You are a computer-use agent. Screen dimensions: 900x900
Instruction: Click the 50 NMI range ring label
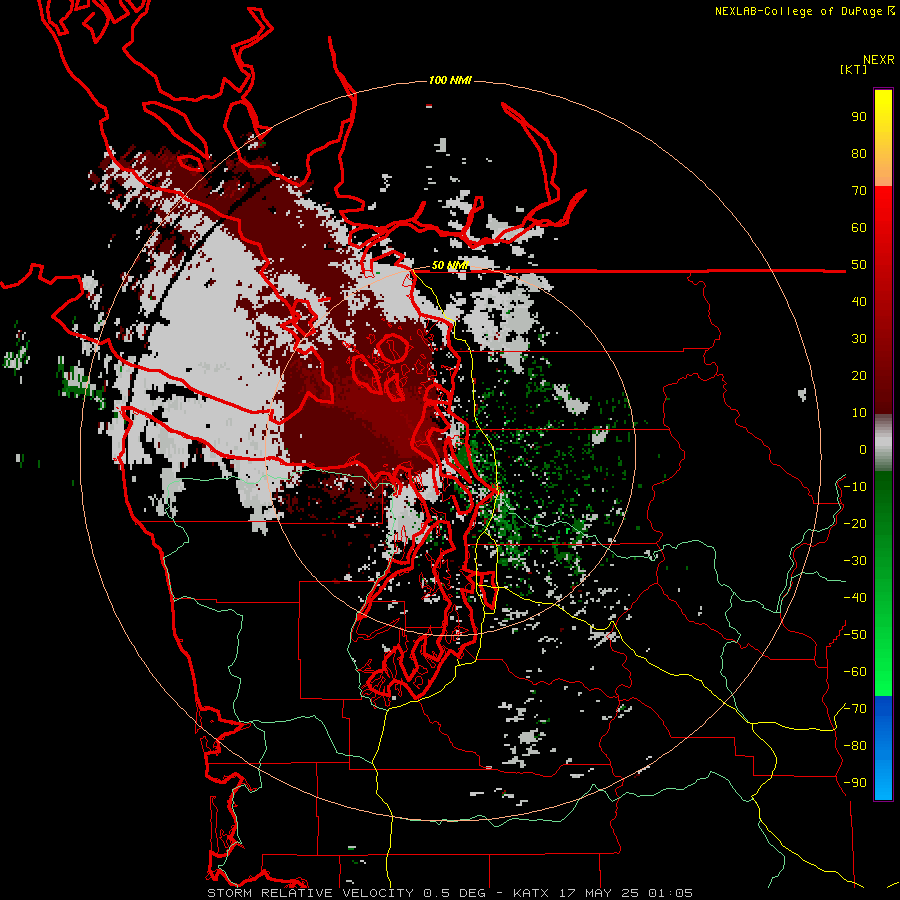click(x=450, y=265)
